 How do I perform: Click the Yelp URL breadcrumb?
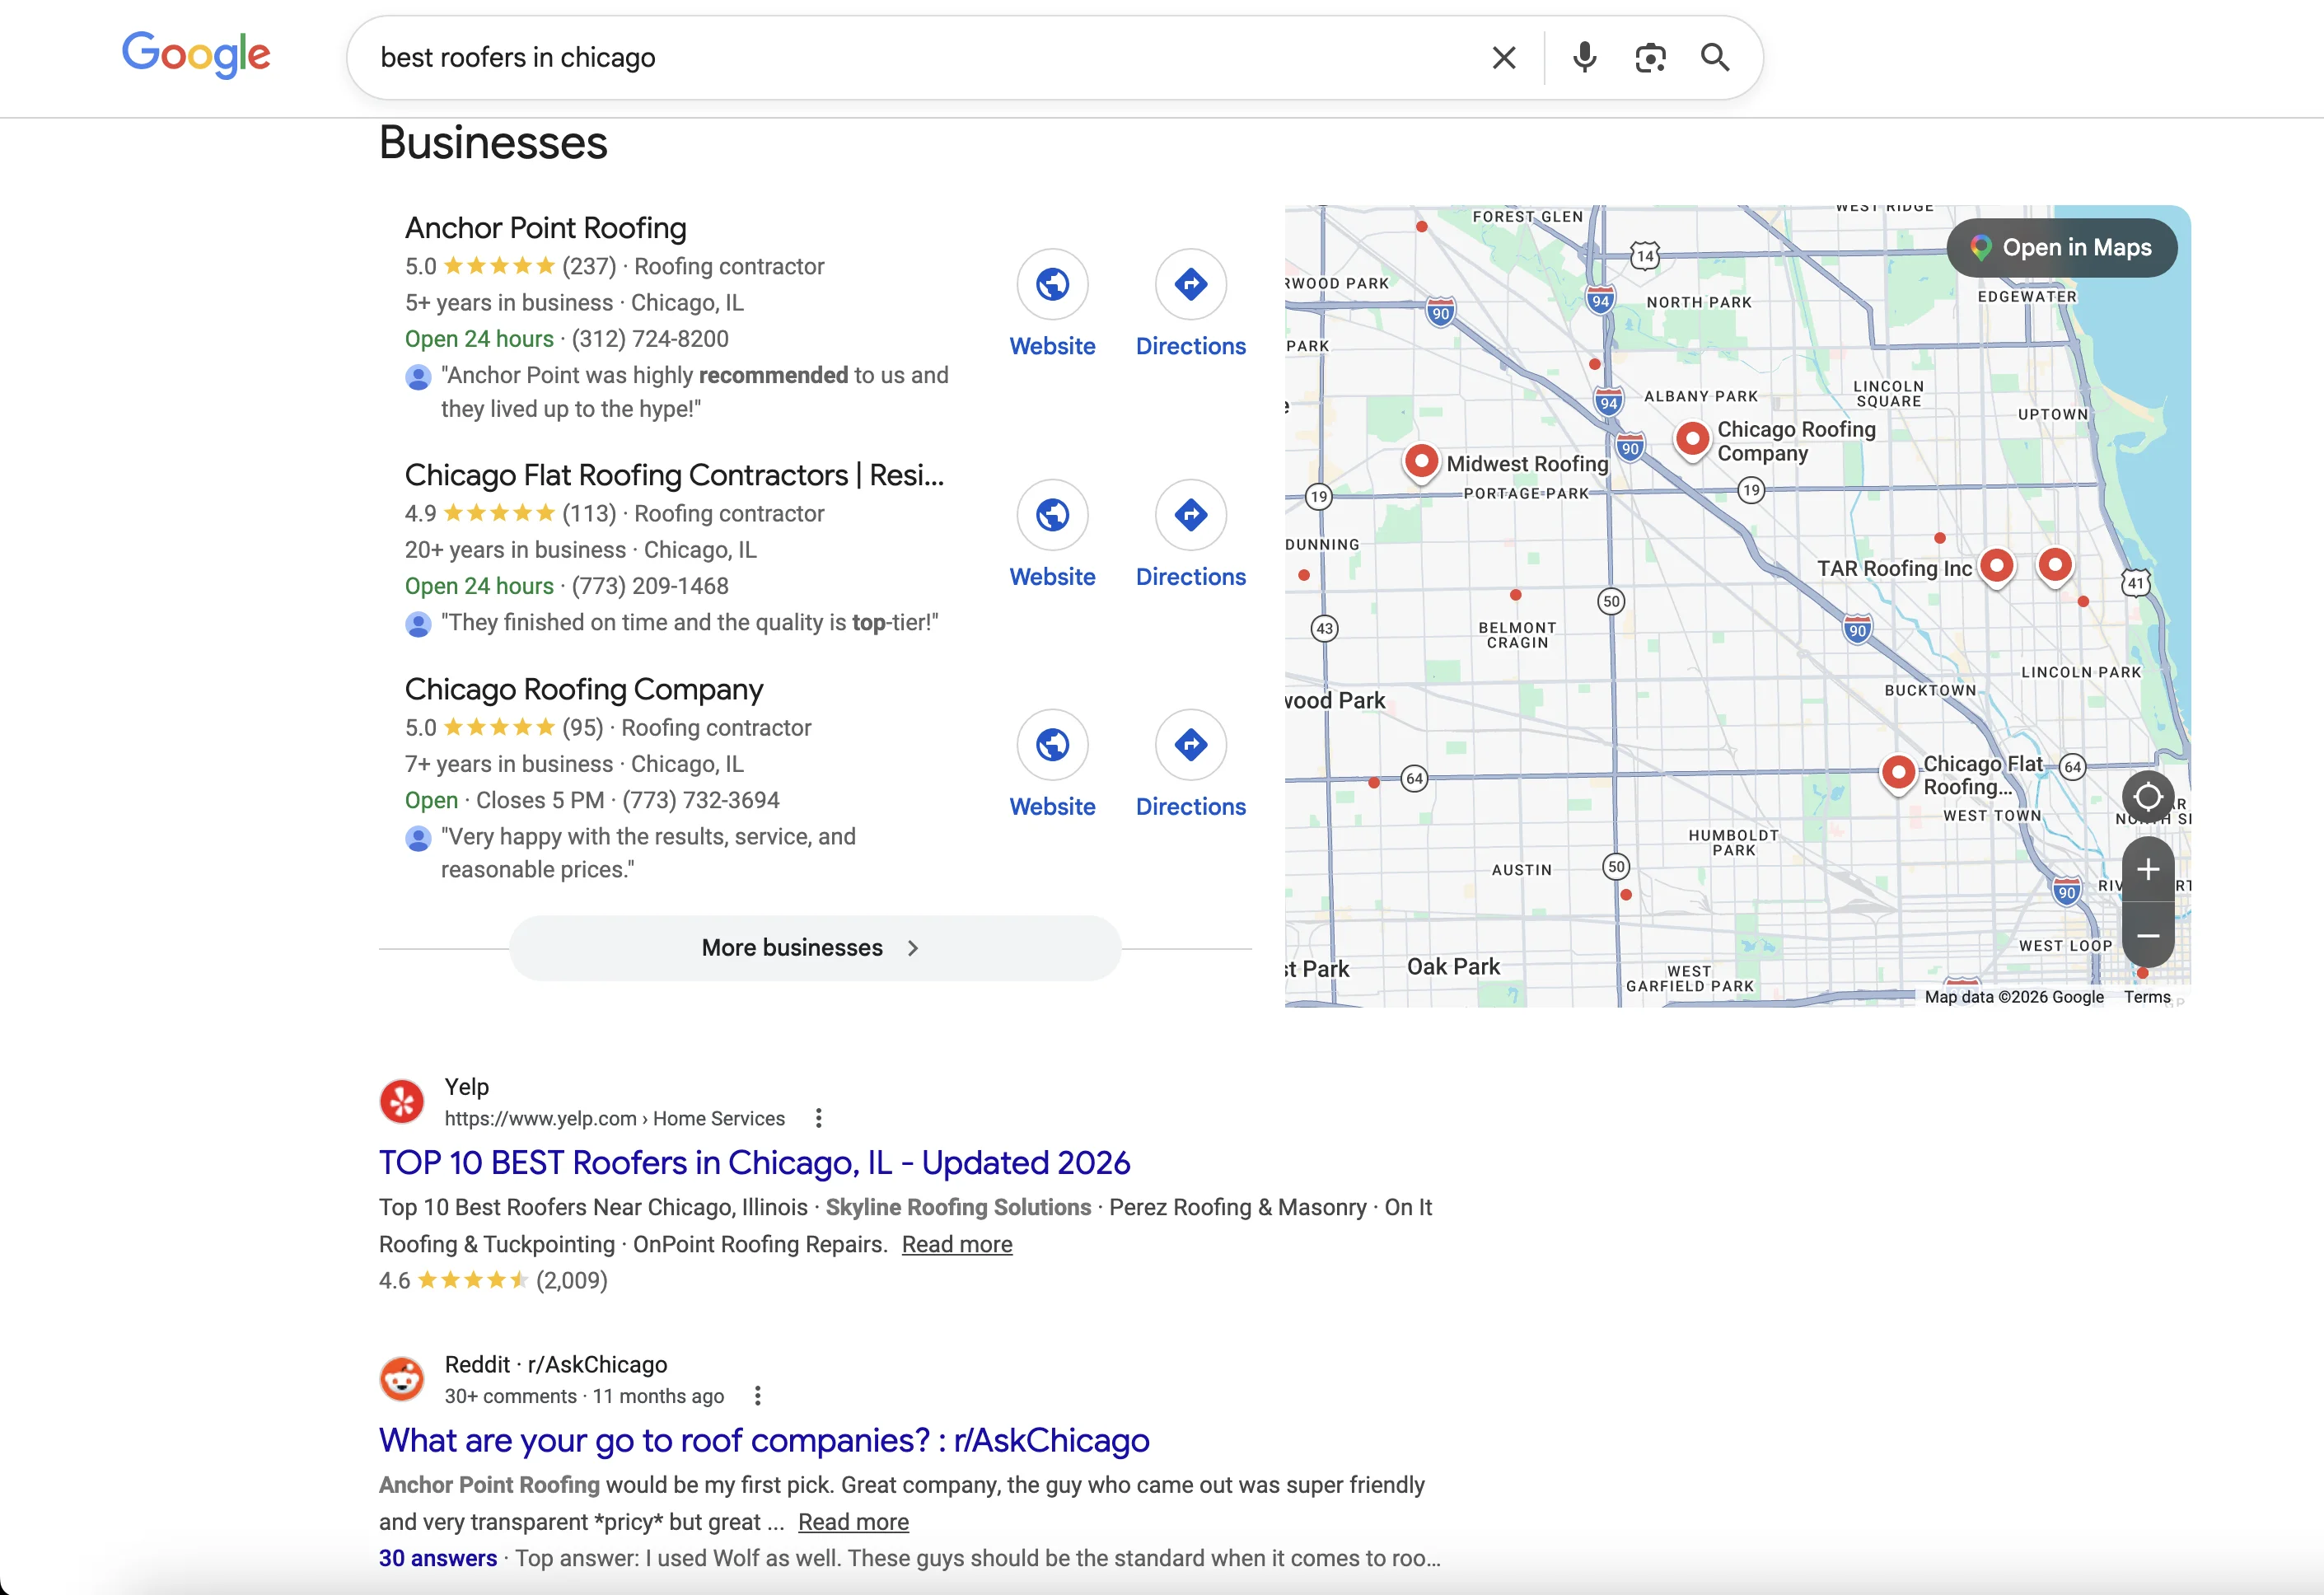[x=614, y=1119]
